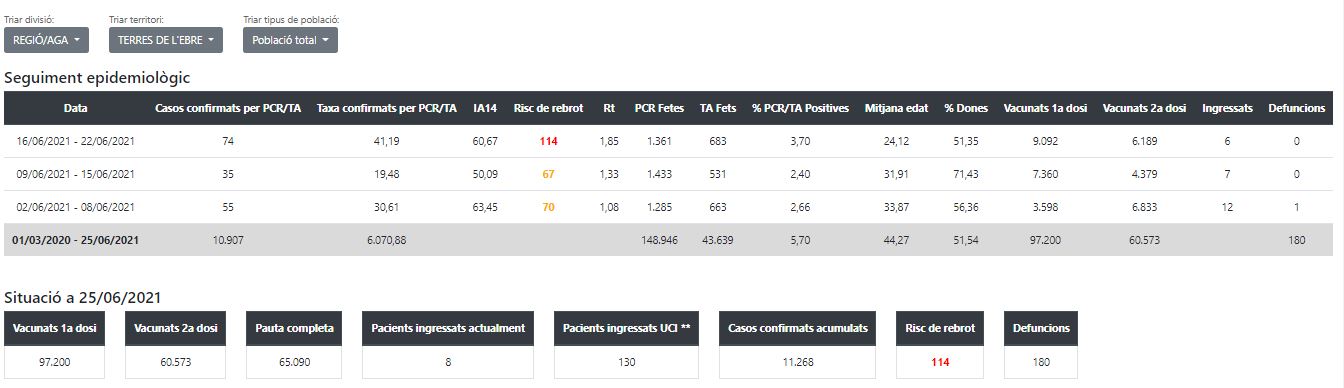
Task: Click the red 114 risk value in table
Action: (548, 141)
